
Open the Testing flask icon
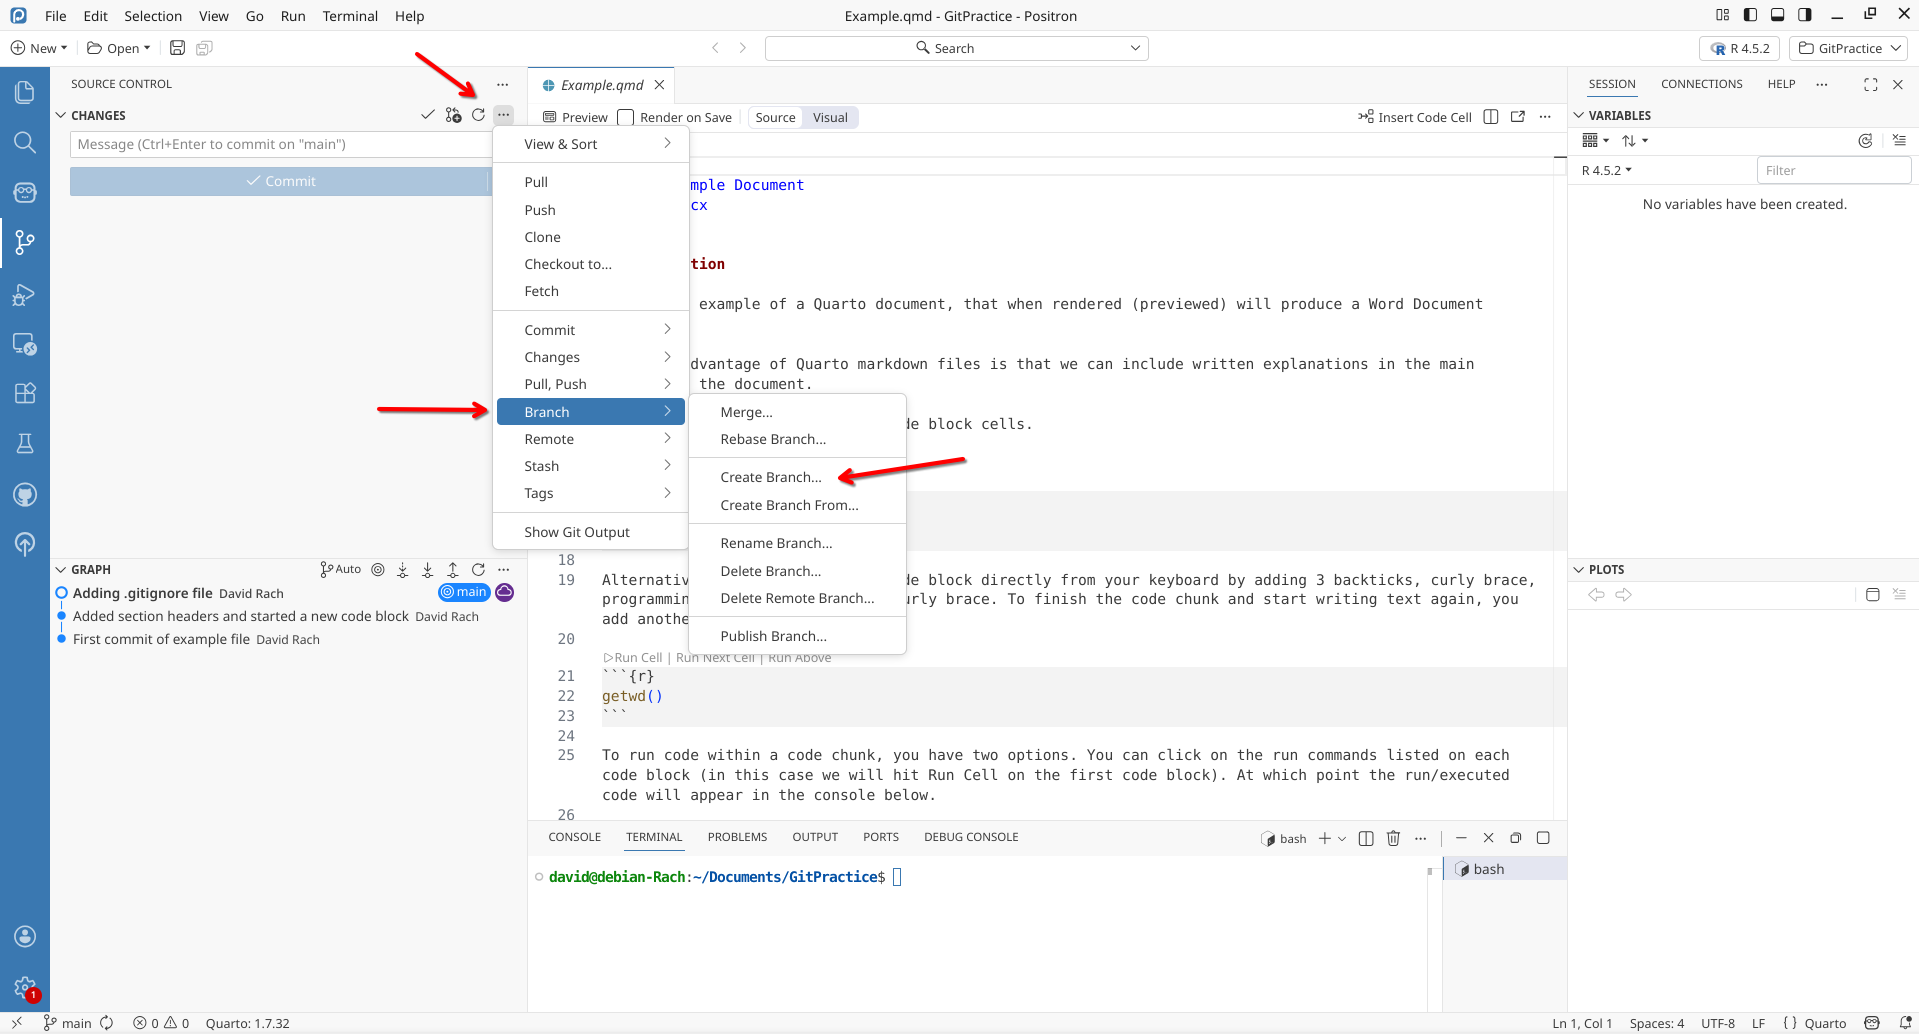25,443
